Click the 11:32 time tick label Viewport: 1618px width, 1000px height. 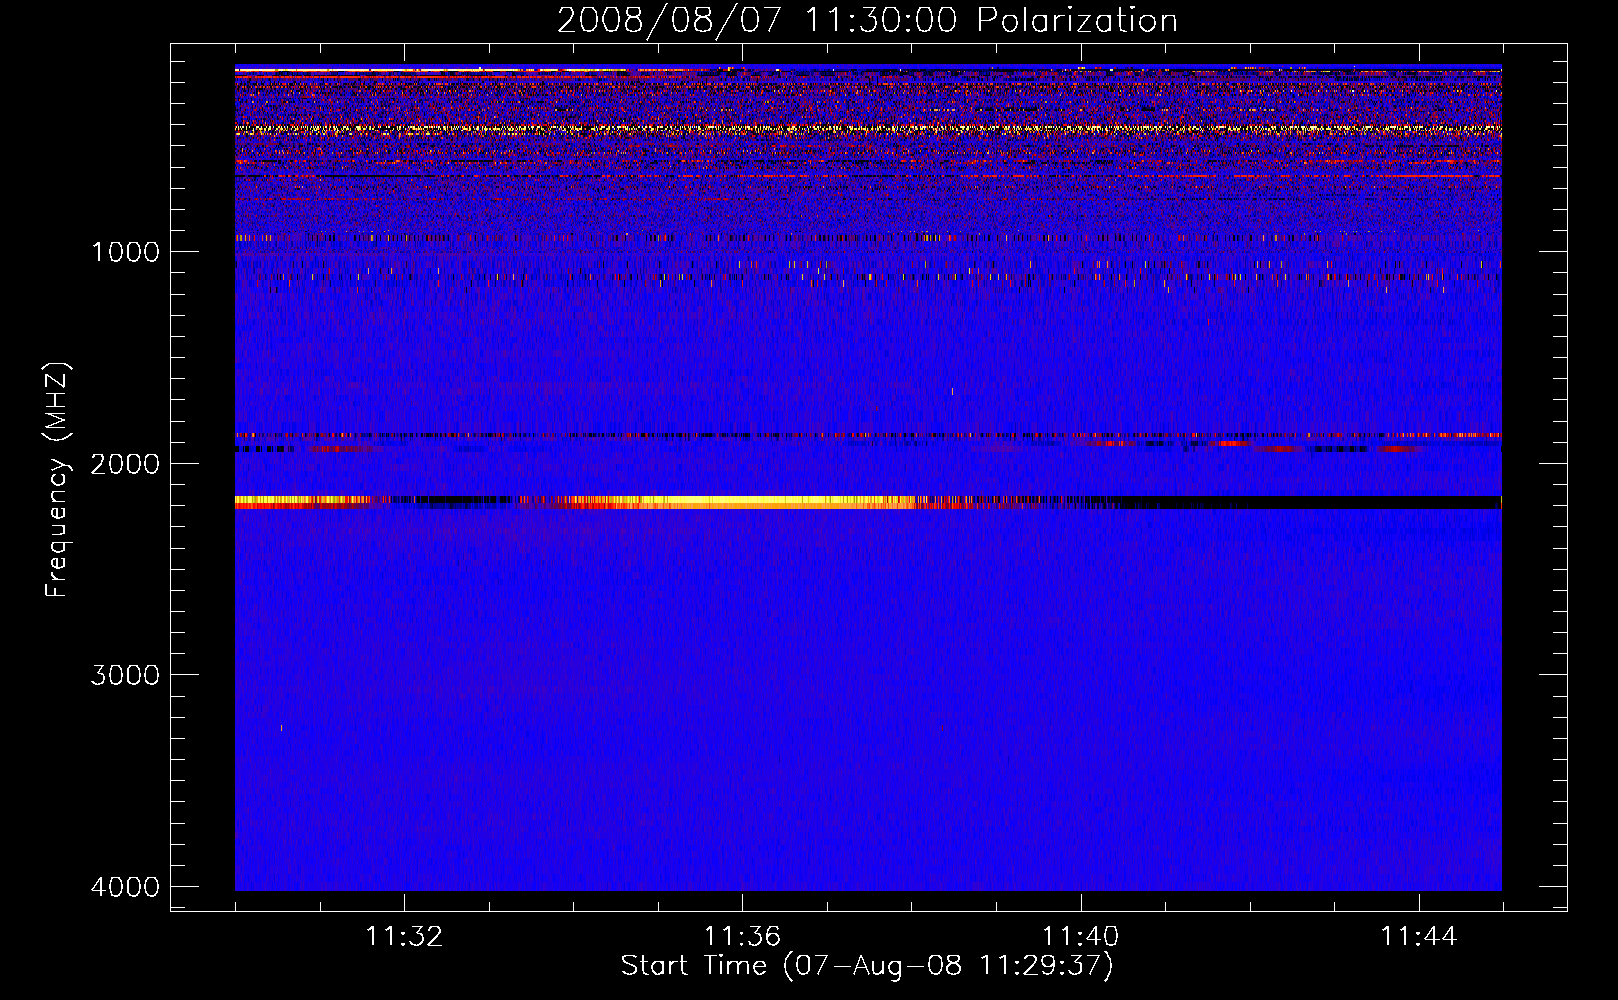[x=404, y=937]
